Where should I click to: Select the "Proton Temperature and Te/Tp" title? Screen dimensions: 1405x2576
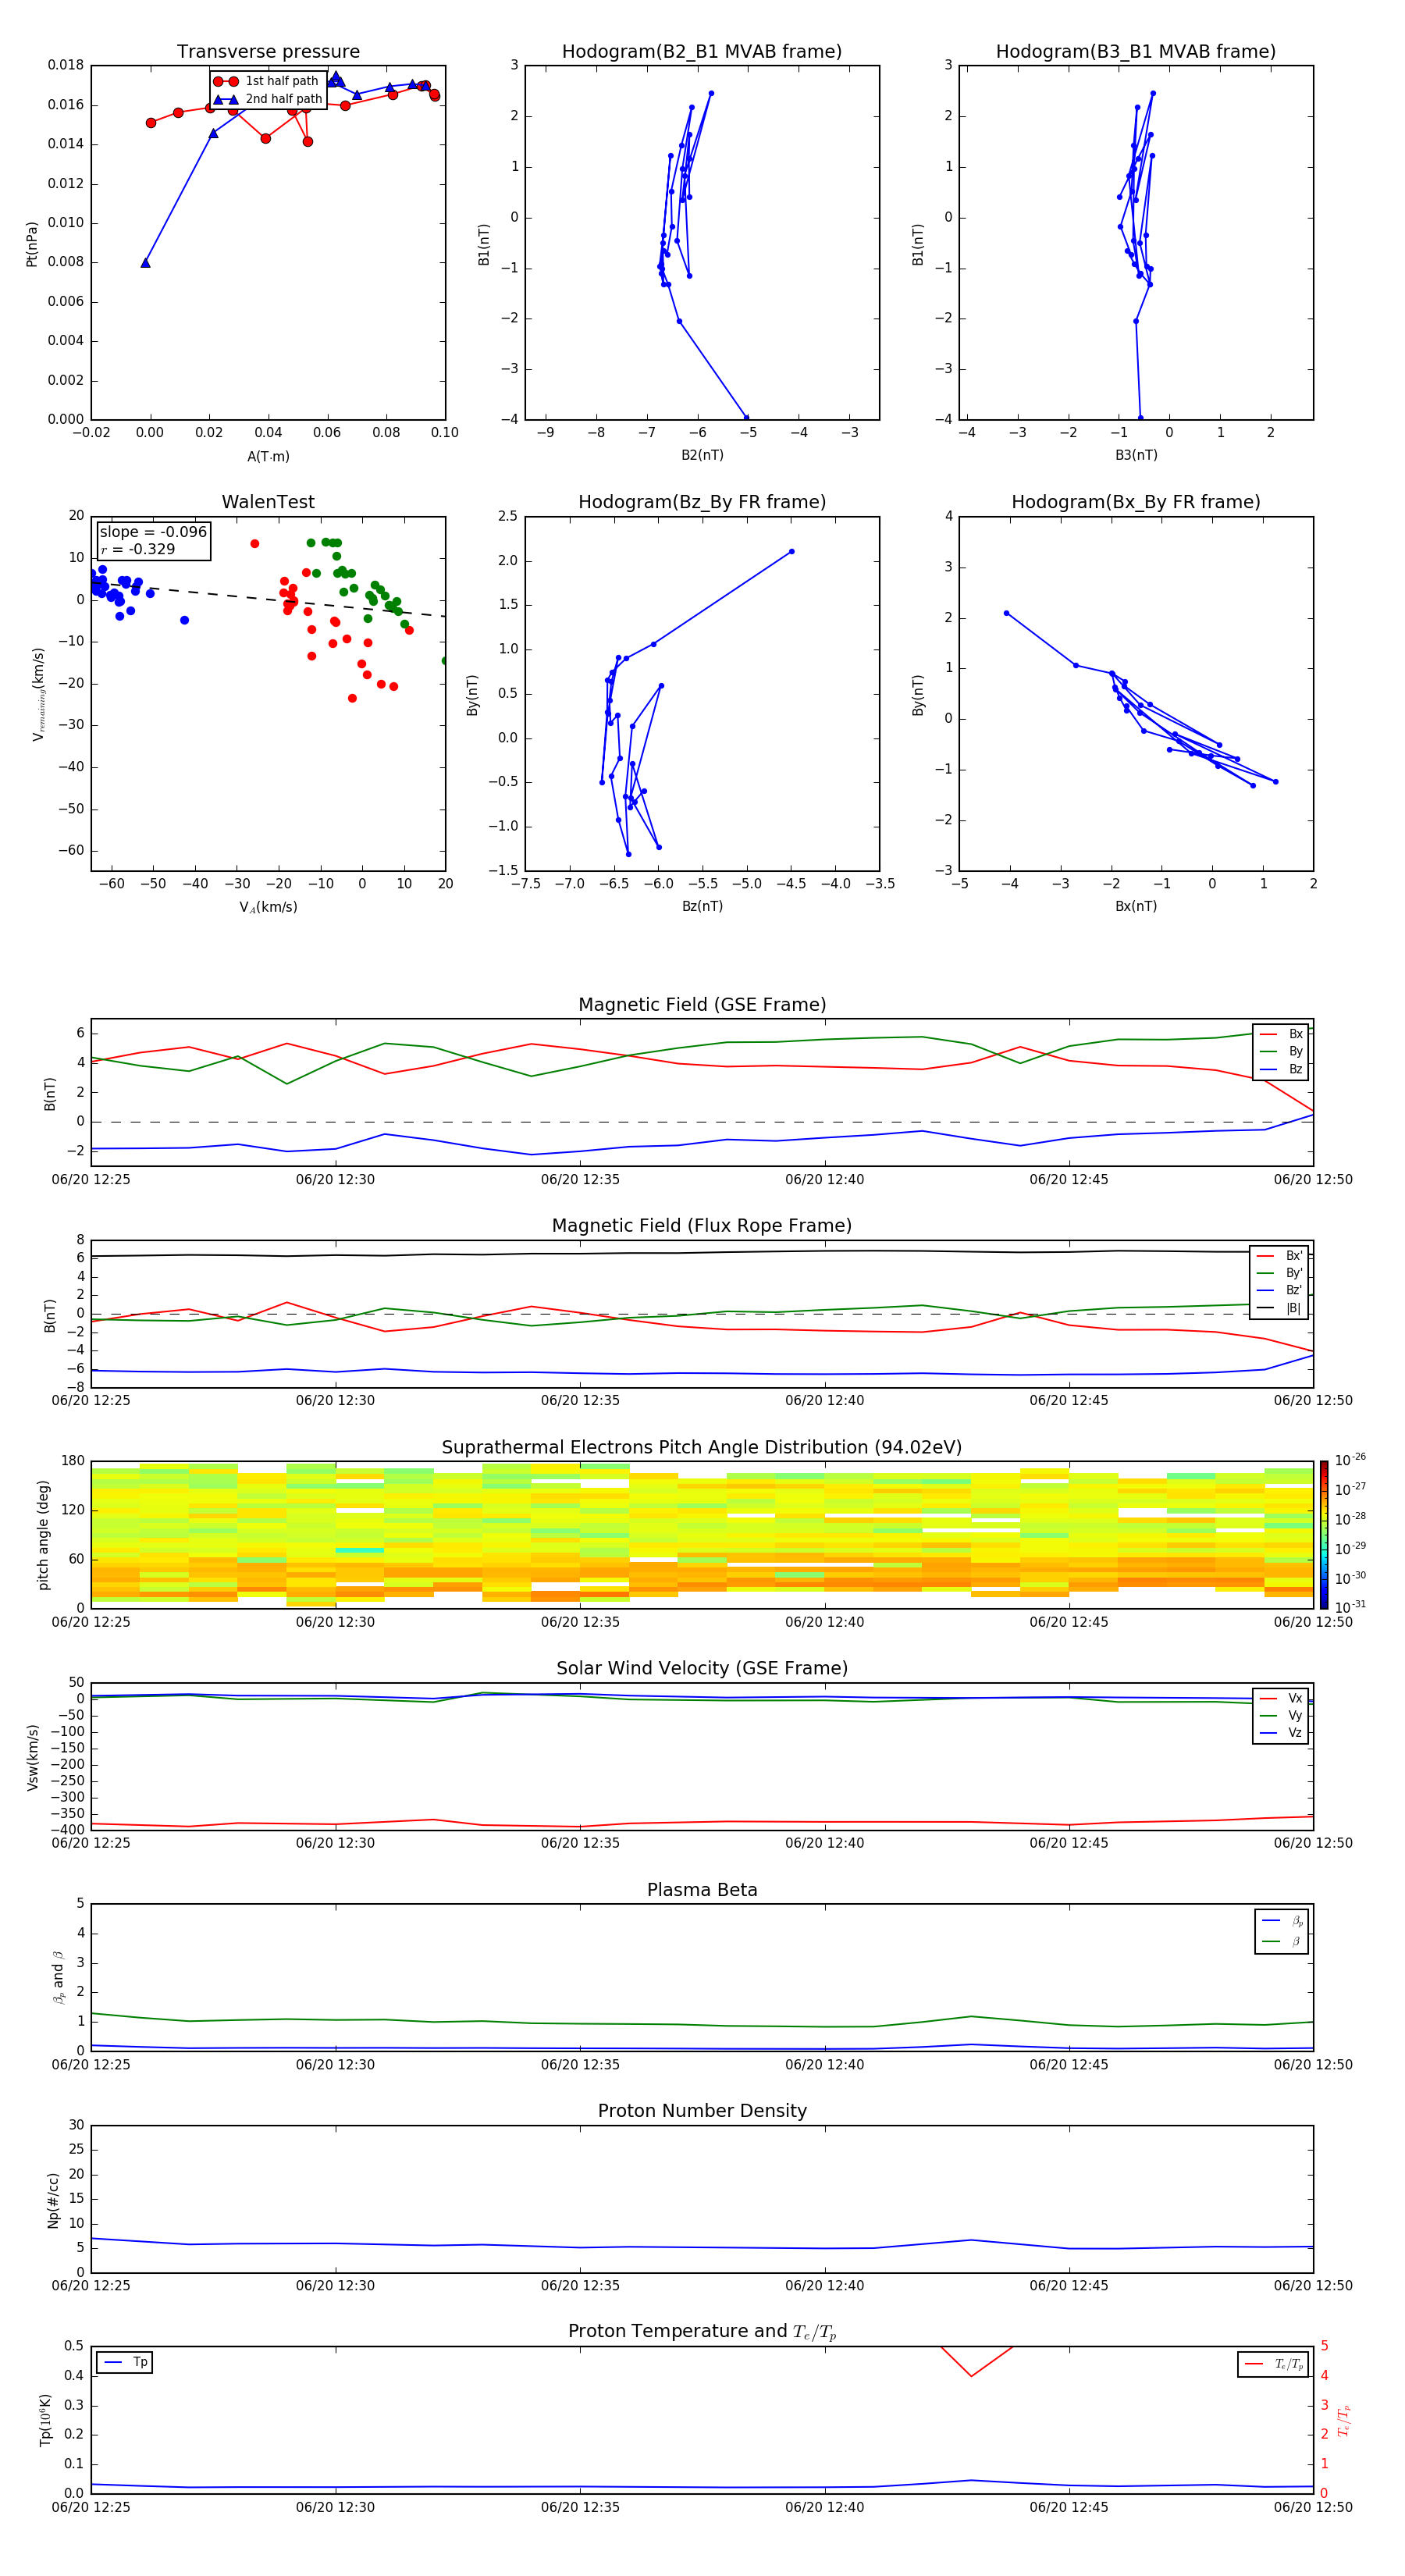702,2332
